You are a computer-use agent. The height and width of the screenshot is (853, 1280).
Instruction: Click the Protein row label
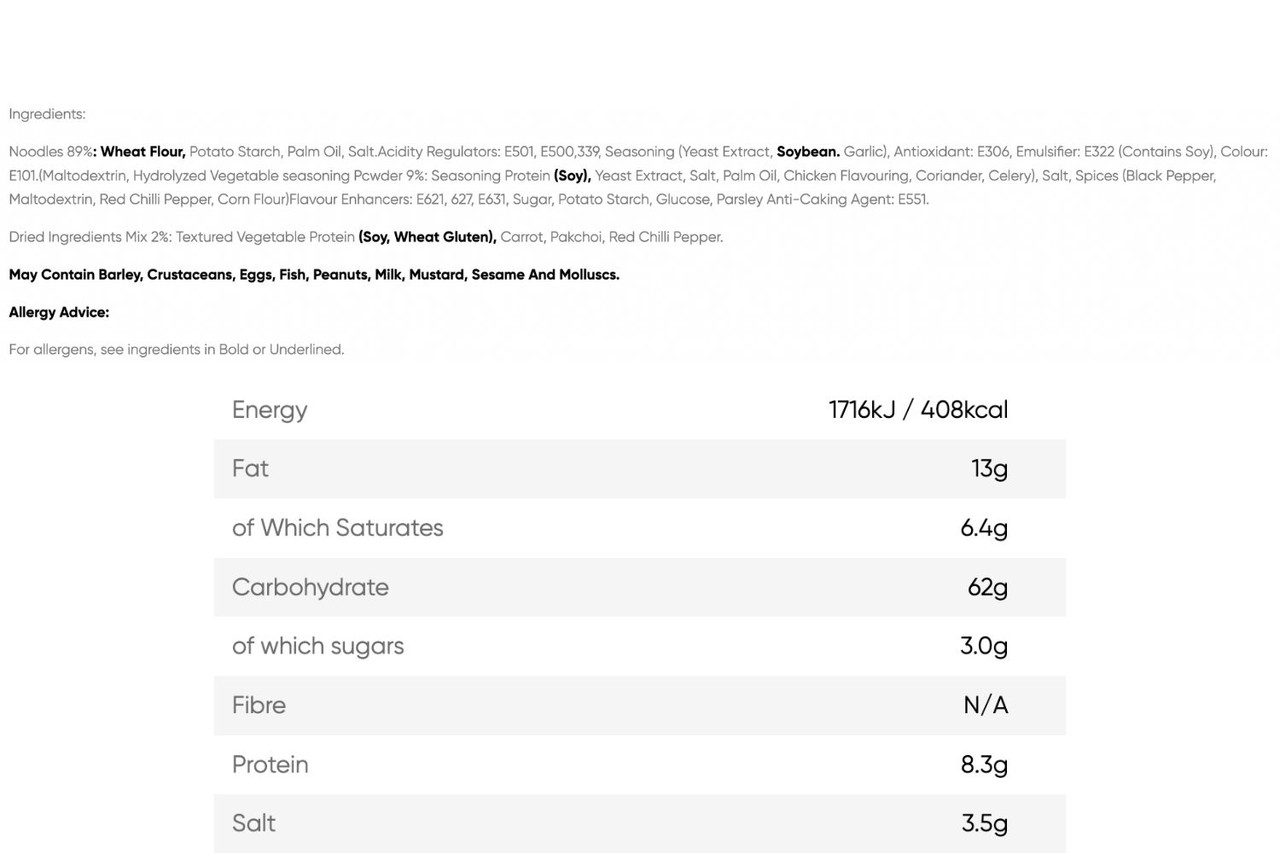(270, 764)
